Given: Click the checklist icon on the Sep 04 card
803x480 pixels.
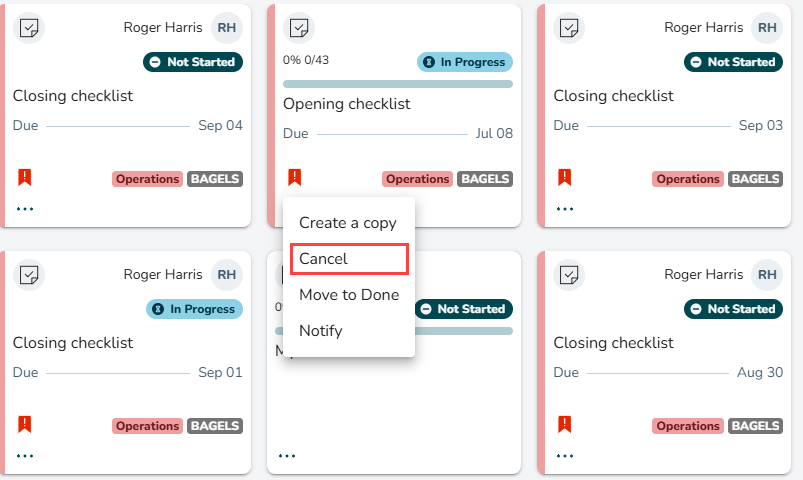Looking at the screenshot, I should click(x=29, y=28).
